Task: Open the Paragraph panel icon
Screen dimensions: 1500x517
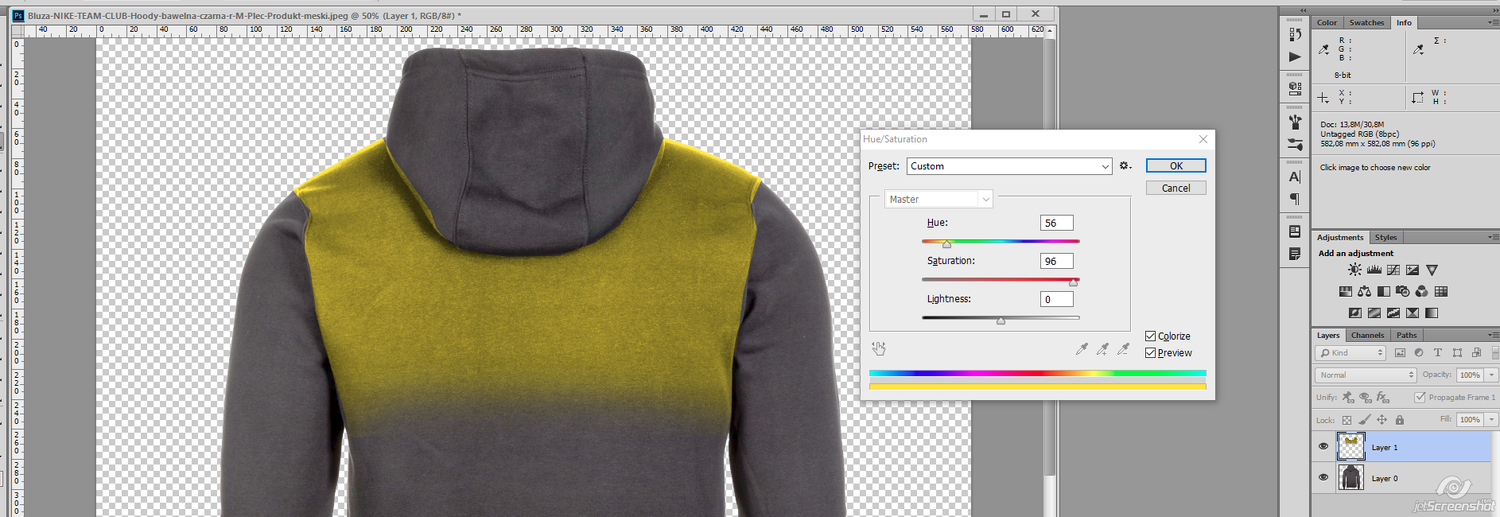Action: (1295, 199)
